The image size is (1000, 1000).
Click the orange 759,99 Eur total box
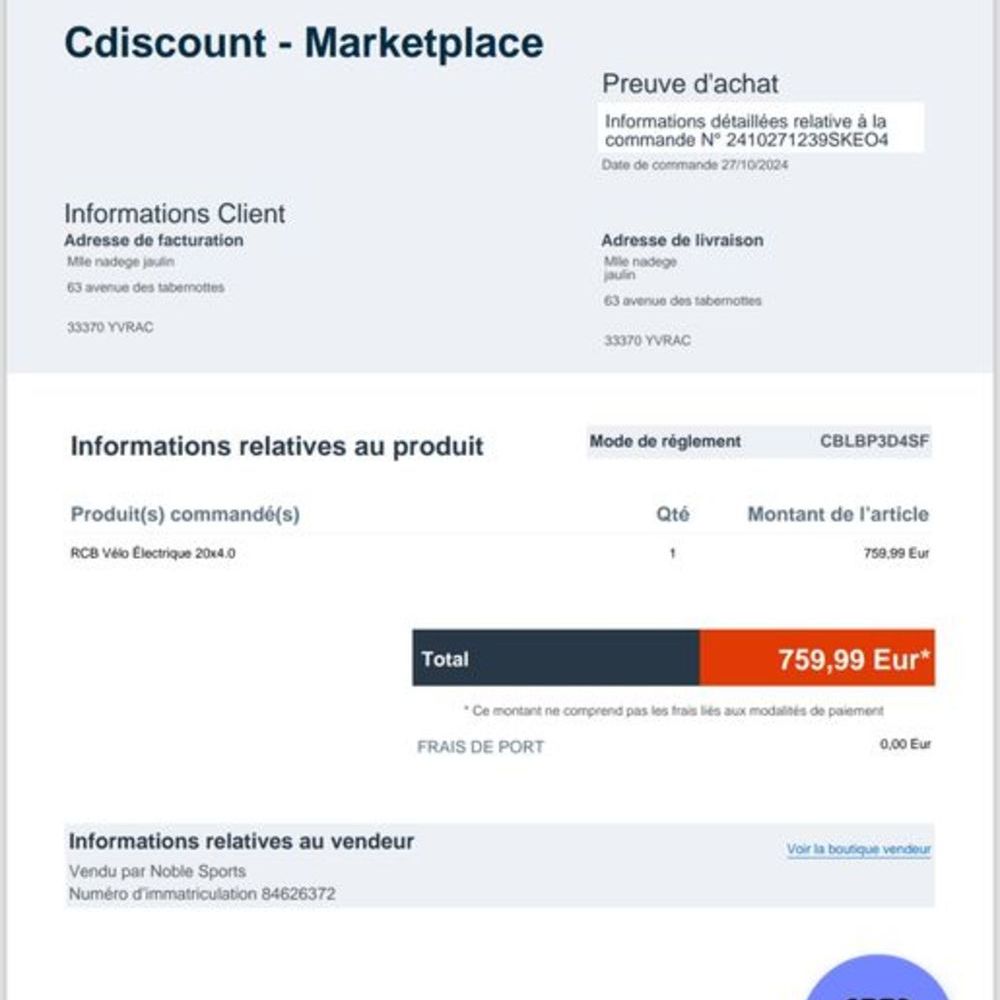[x=817, y=658]
